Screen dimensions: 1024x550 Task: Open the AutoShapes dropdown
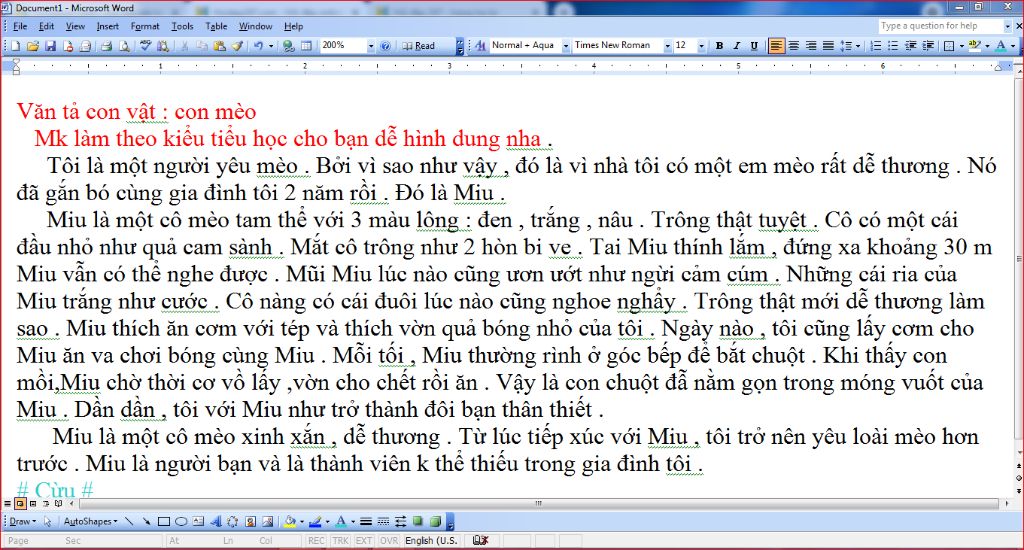coord(90,521)
